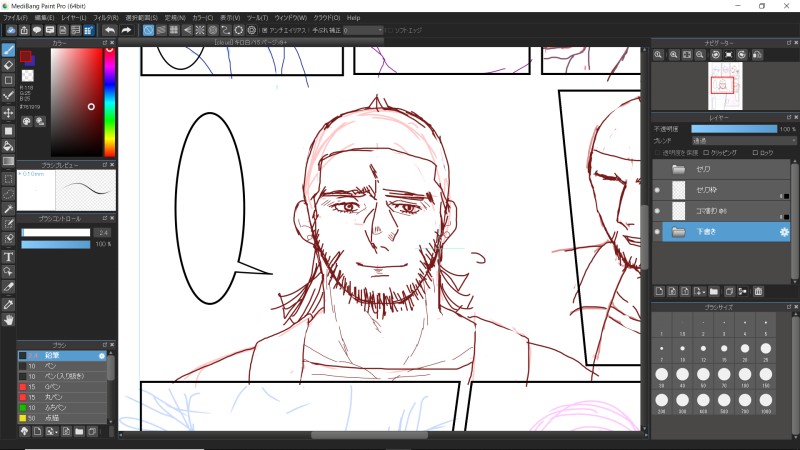Select the Bucket fill tool
Screen dimensions: 800x450
(8, 146)
